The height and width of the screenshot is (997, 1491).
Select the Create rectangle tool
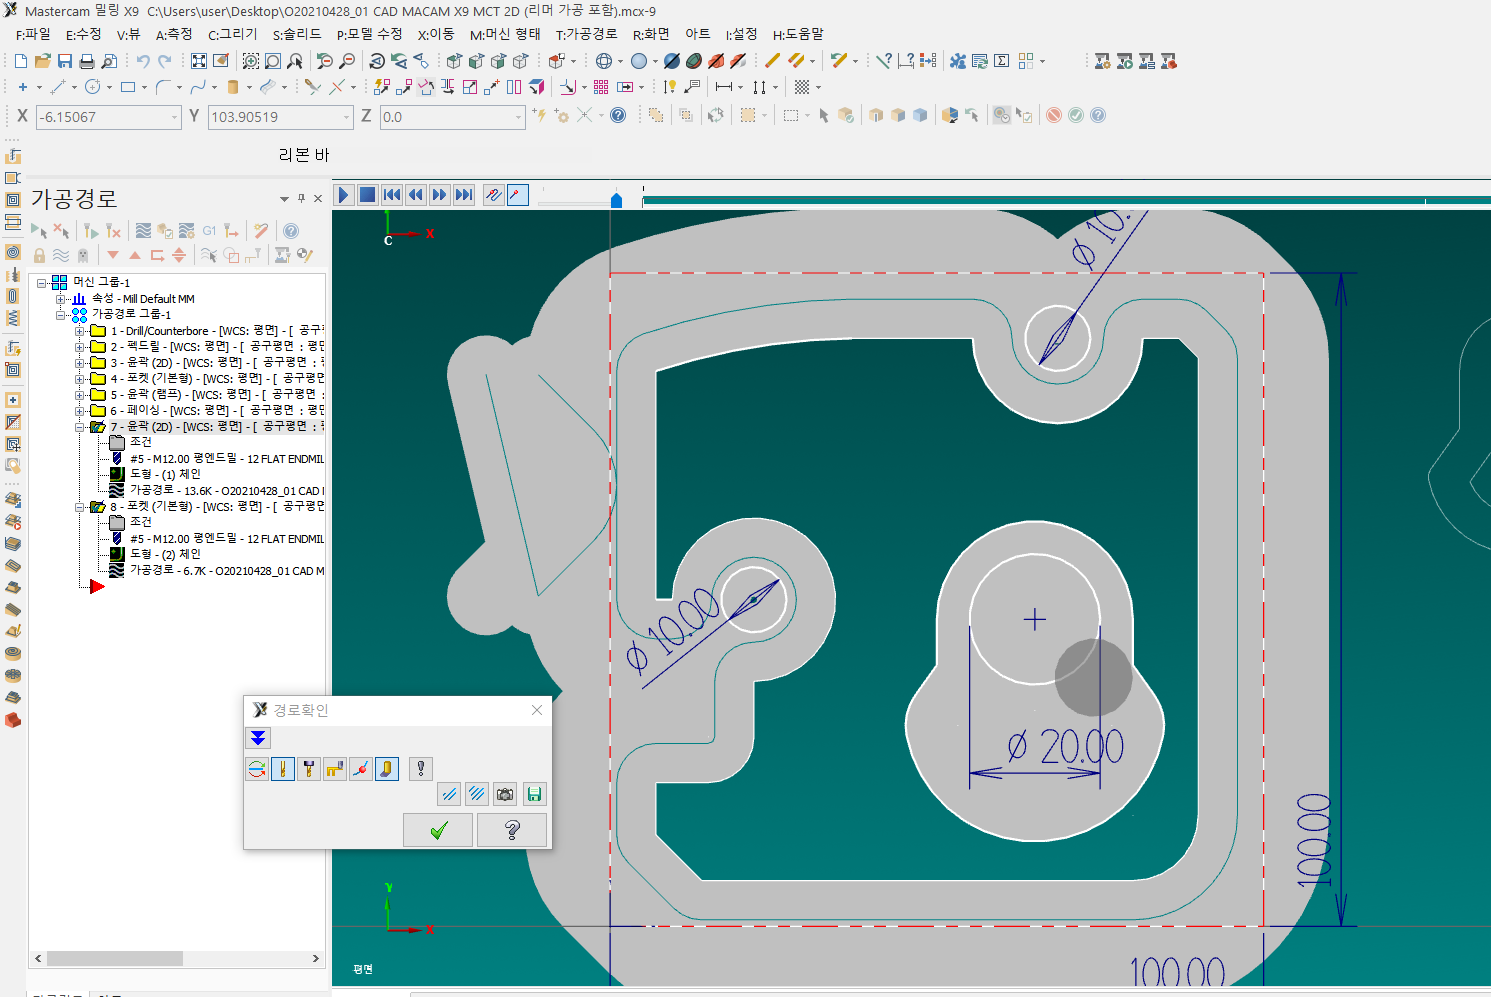pos(128,87)
